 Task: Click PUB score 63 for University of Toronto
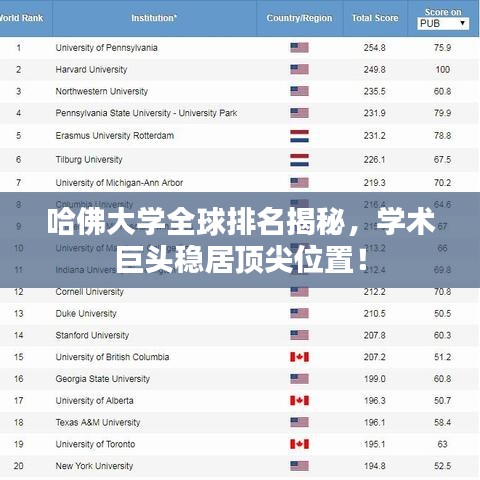(443, 444)
